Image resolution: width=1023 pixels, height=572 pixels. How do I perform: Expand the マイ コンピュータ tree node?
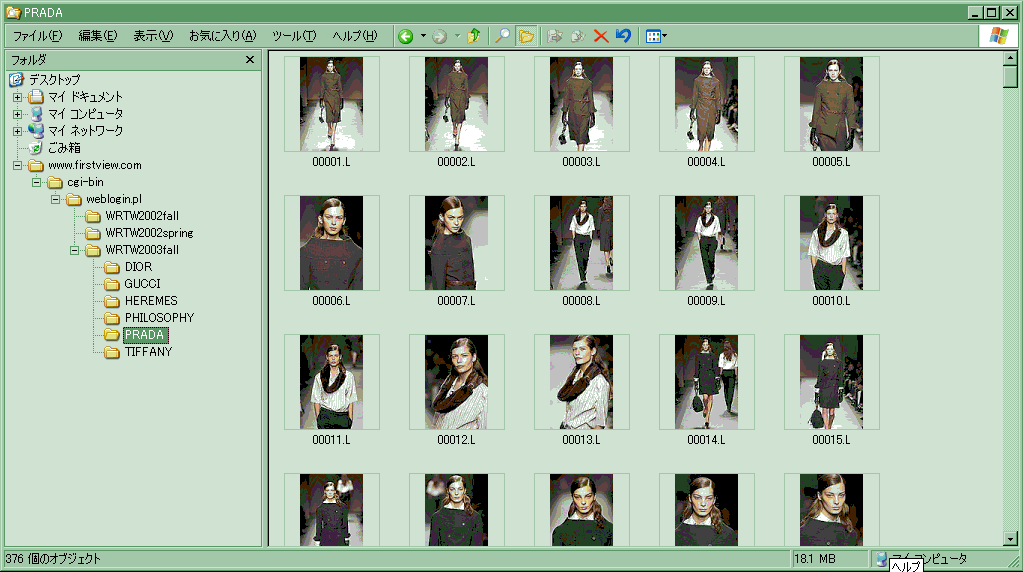[x=17, y=114]
